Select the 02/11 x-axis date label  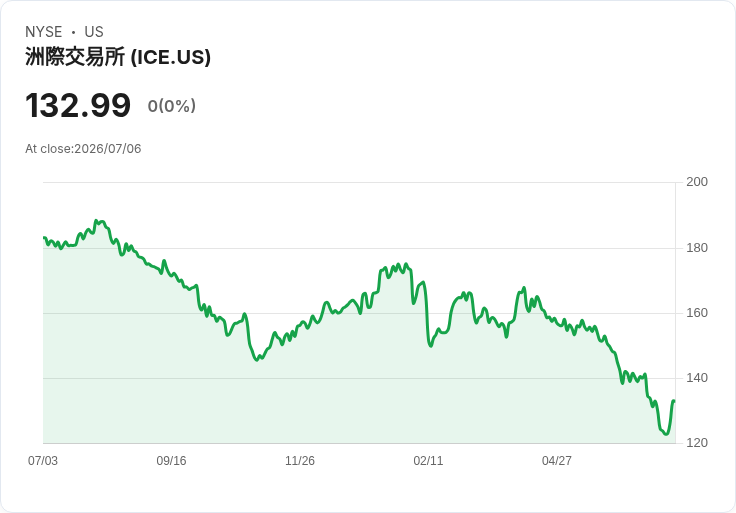(x=428, y=460)
